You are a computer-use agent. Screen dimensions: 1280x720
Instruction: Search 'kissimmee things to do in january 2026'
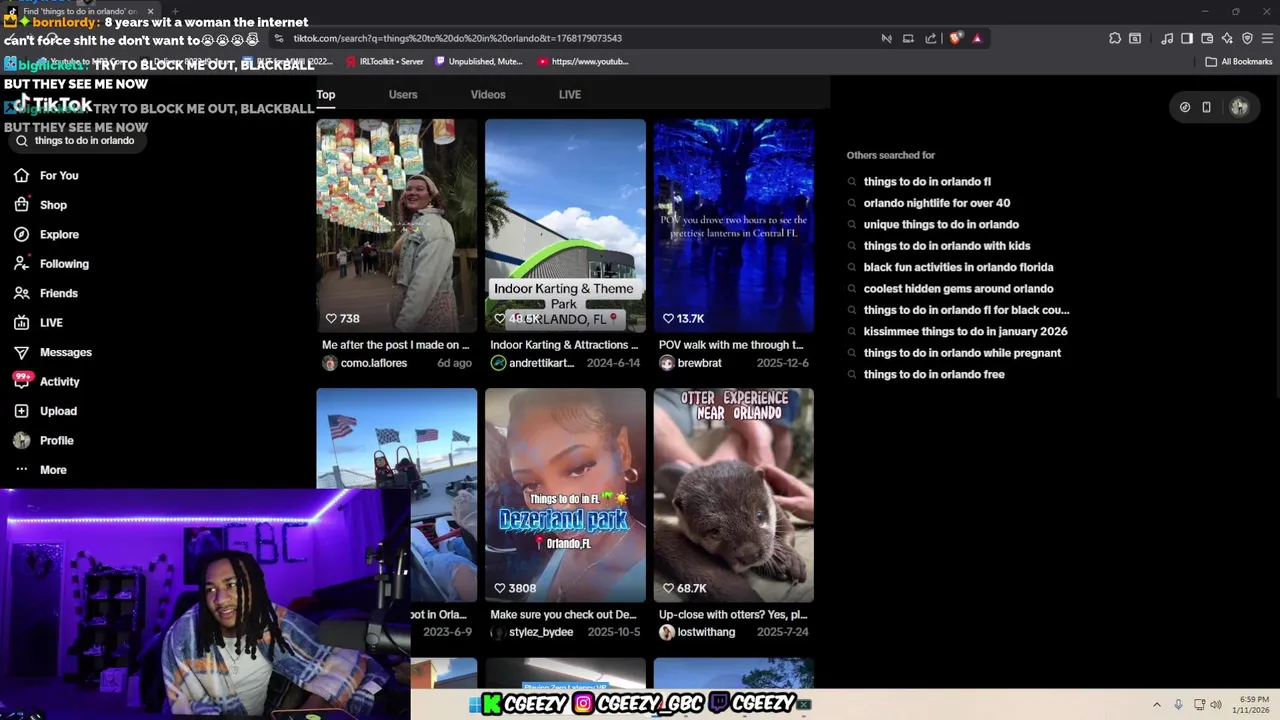[x=965, y=331]
